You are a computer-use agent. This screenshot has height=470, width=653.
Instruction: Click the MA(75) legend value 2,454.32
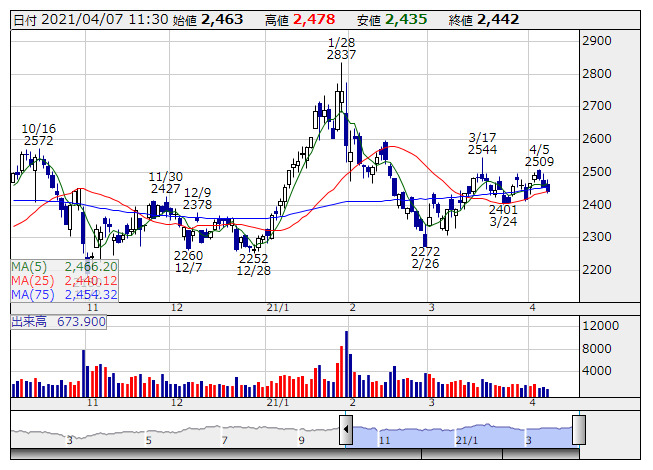click(91, 294)
